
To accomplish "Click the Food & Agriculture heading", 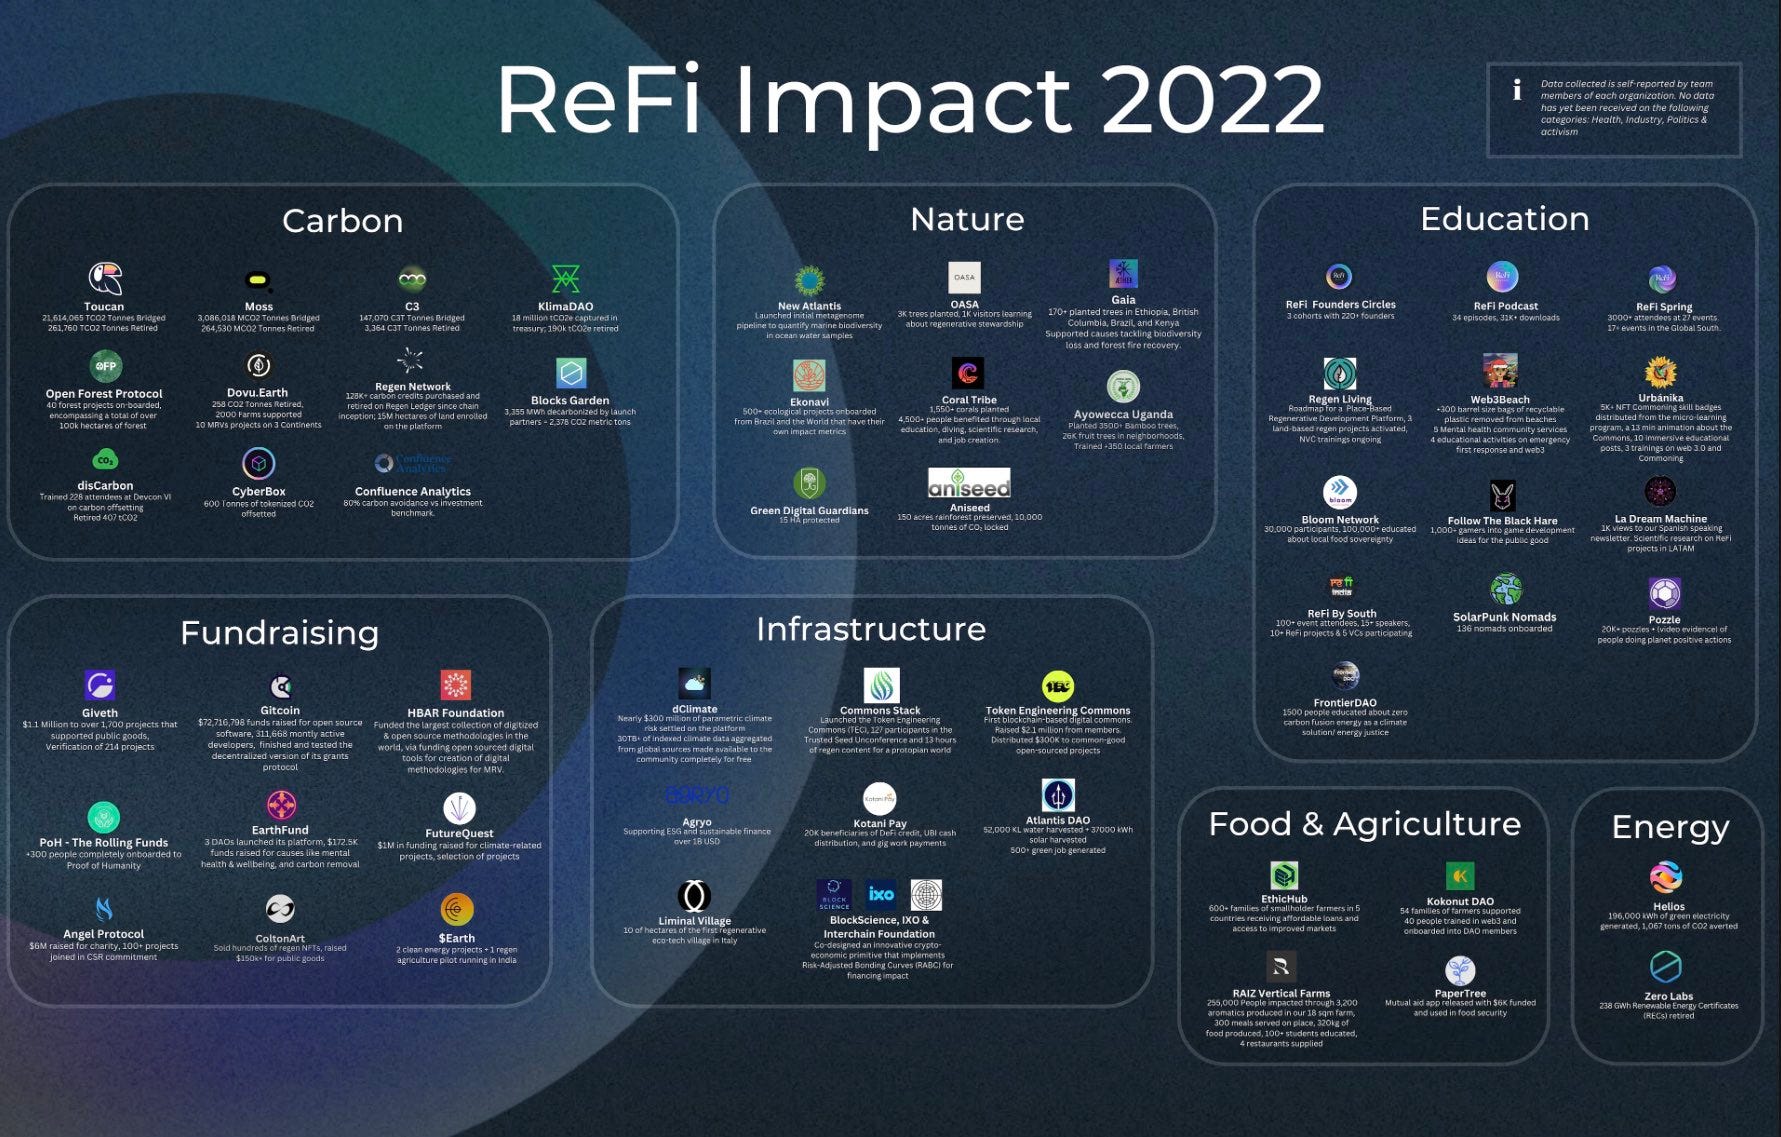I will click(x=1365, y=824).
